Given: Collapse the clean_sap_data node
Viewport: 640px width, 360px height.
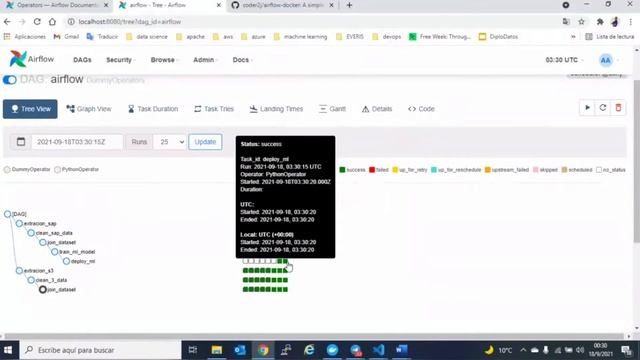Looking at the screenshot, I should pyautogui.click(x=31, y=233).
